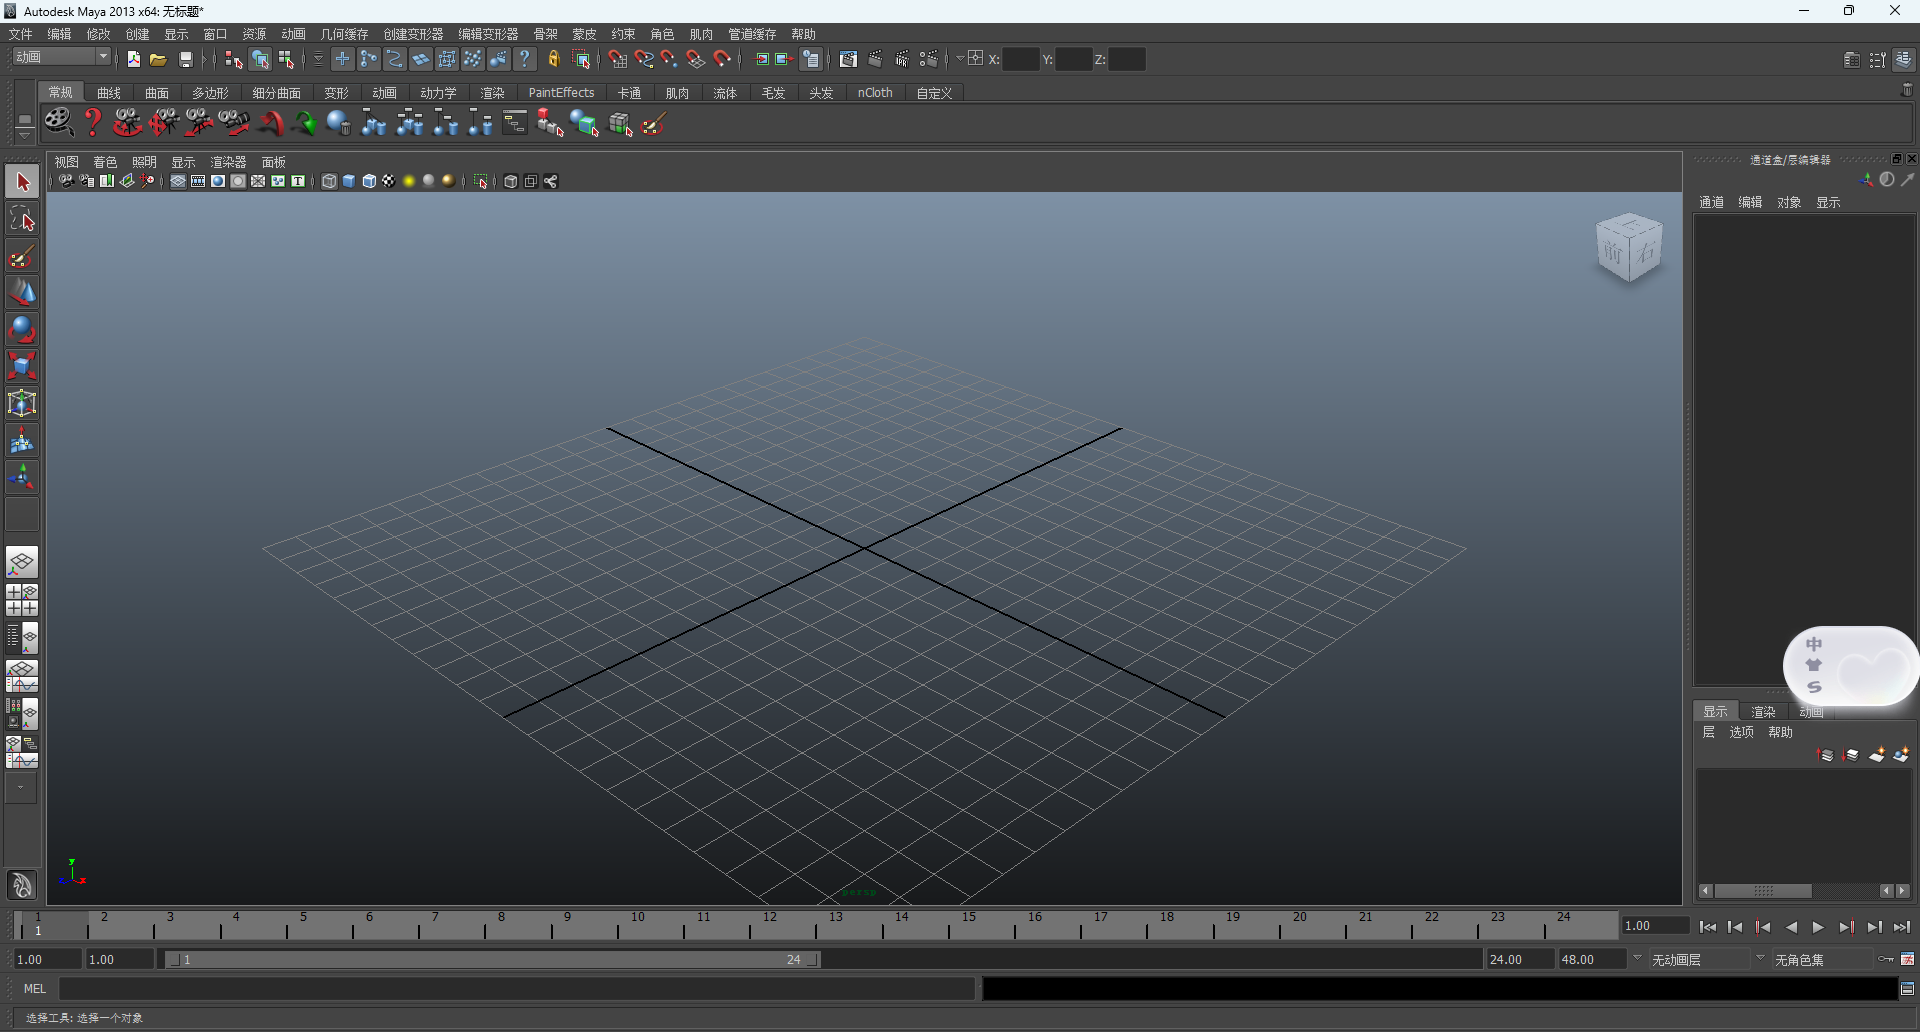Open the 窗口 menu in the menu bar

(x=214, y=33)
